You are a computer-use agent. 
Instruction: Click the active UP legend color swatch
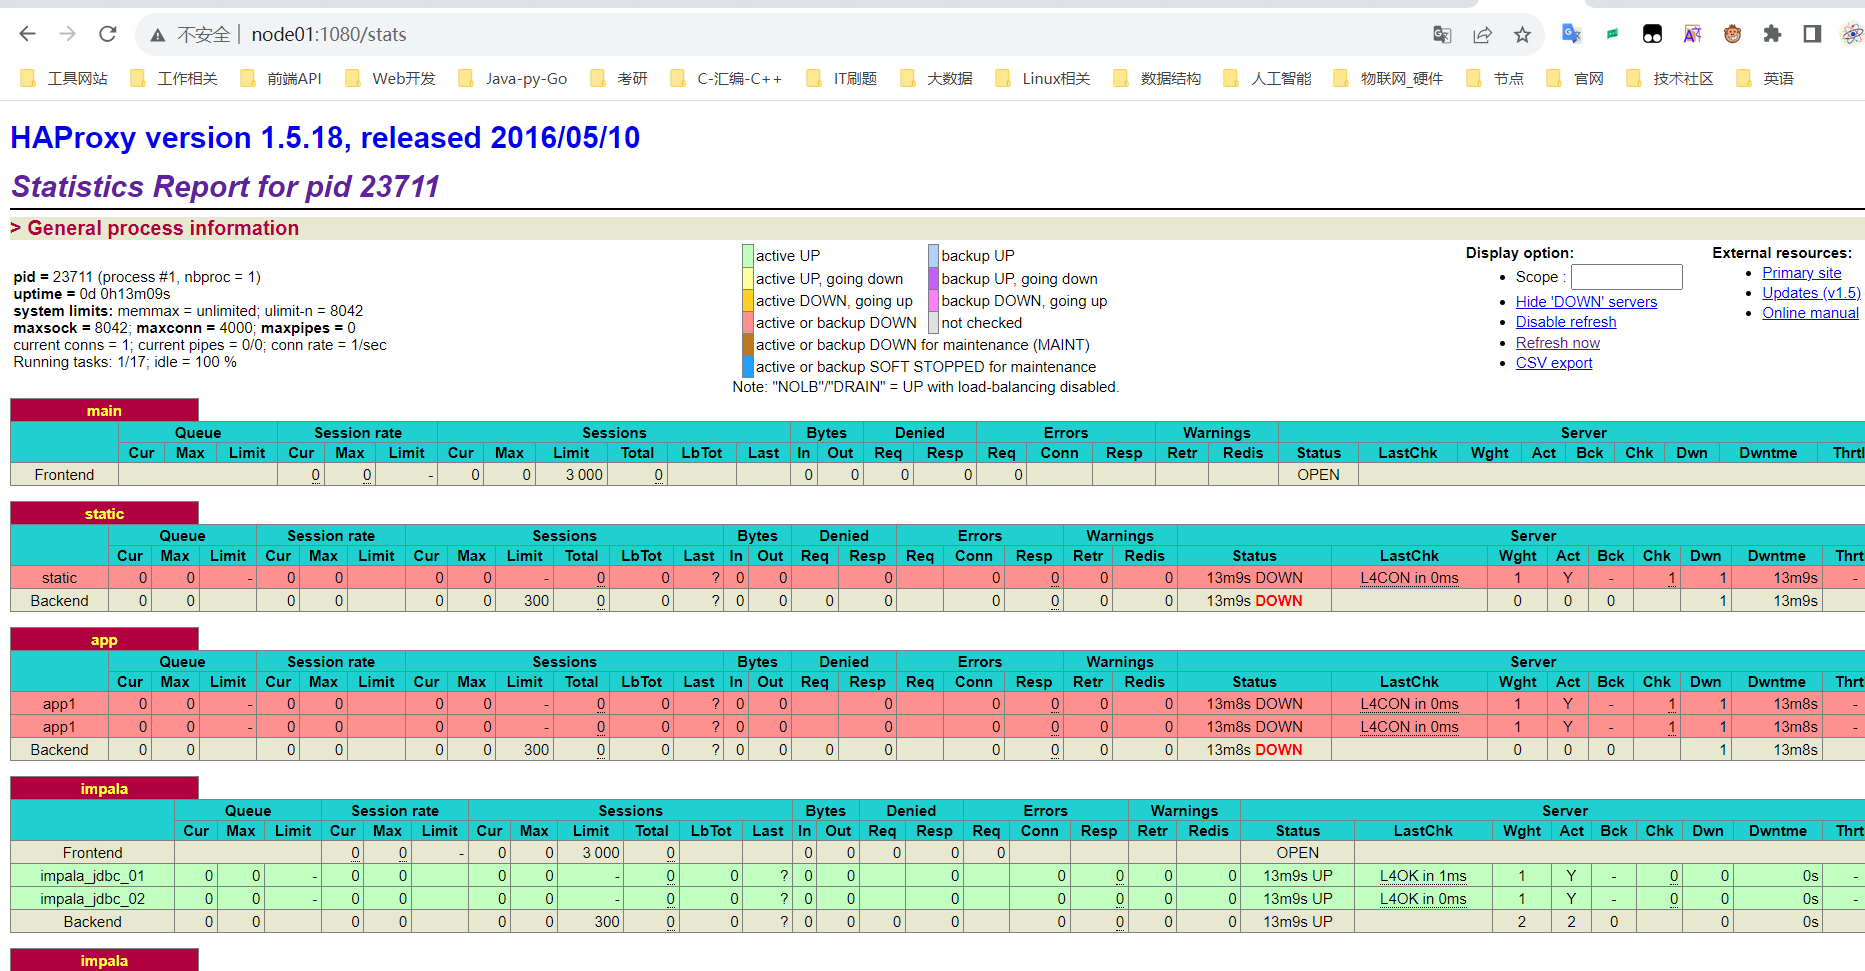tap(748, 256)
